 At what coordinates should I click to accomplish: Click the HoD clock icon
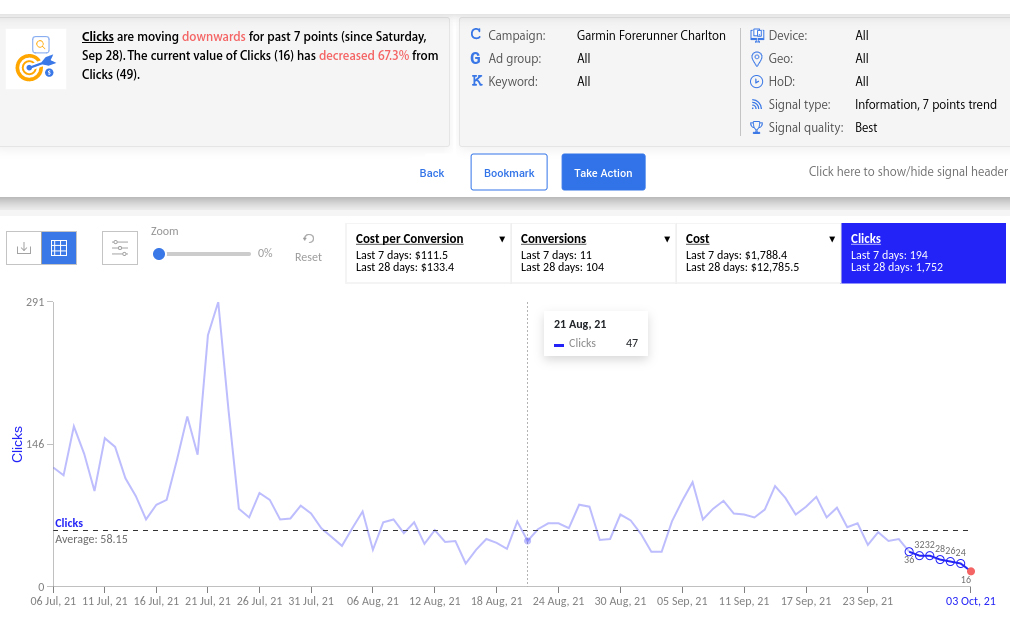[757, 81]
